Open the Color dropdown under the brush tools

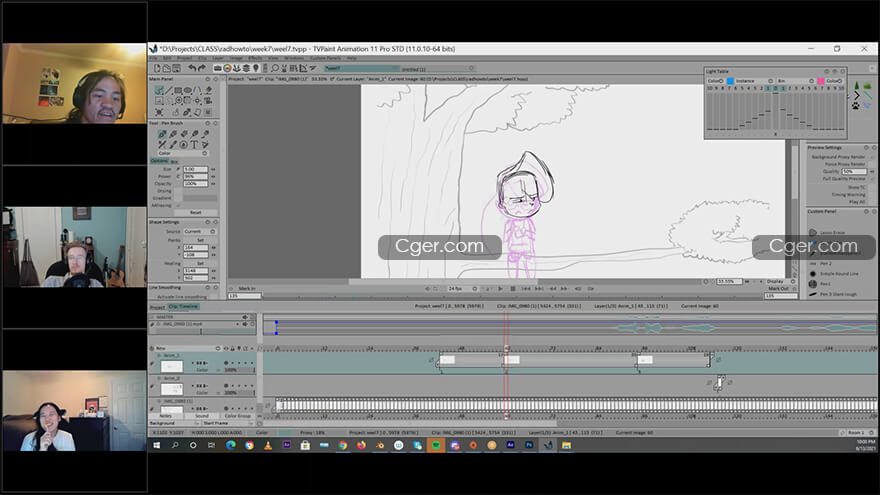click(183, 153)
